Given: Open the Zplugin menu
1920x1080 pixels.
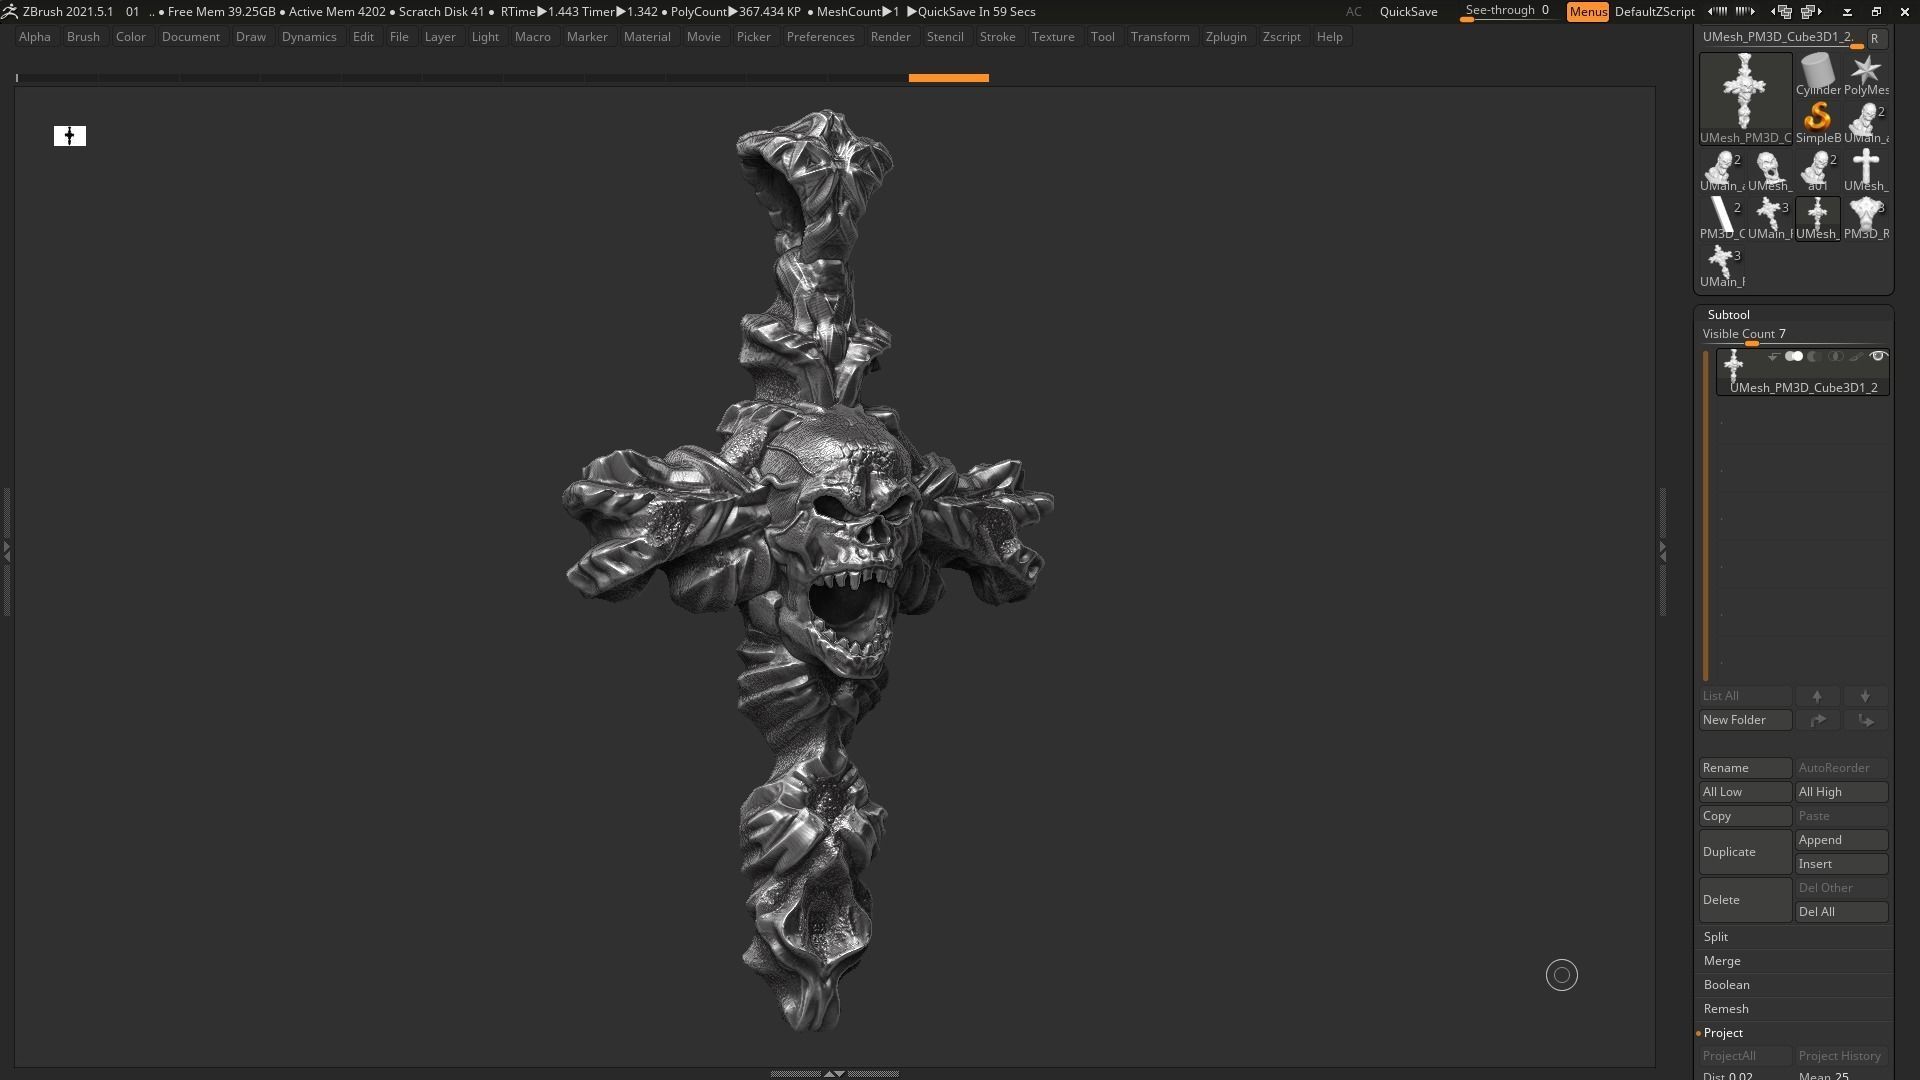Looking at the screenshot, I should 1226,37.
